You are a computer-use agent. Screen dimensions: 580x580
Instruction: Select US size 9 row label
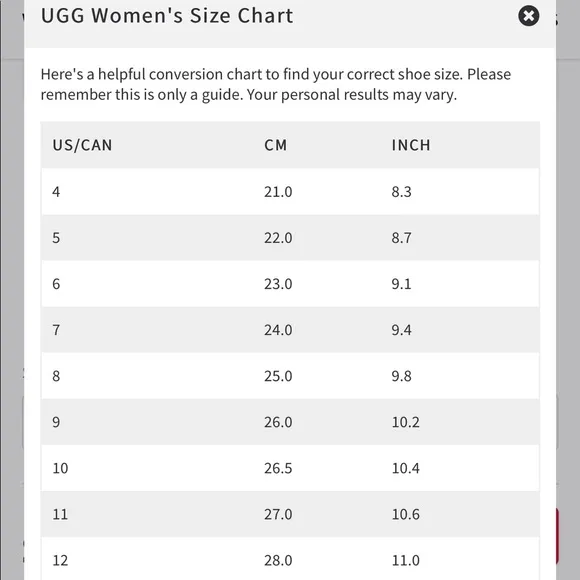click(x=56, y=422)
